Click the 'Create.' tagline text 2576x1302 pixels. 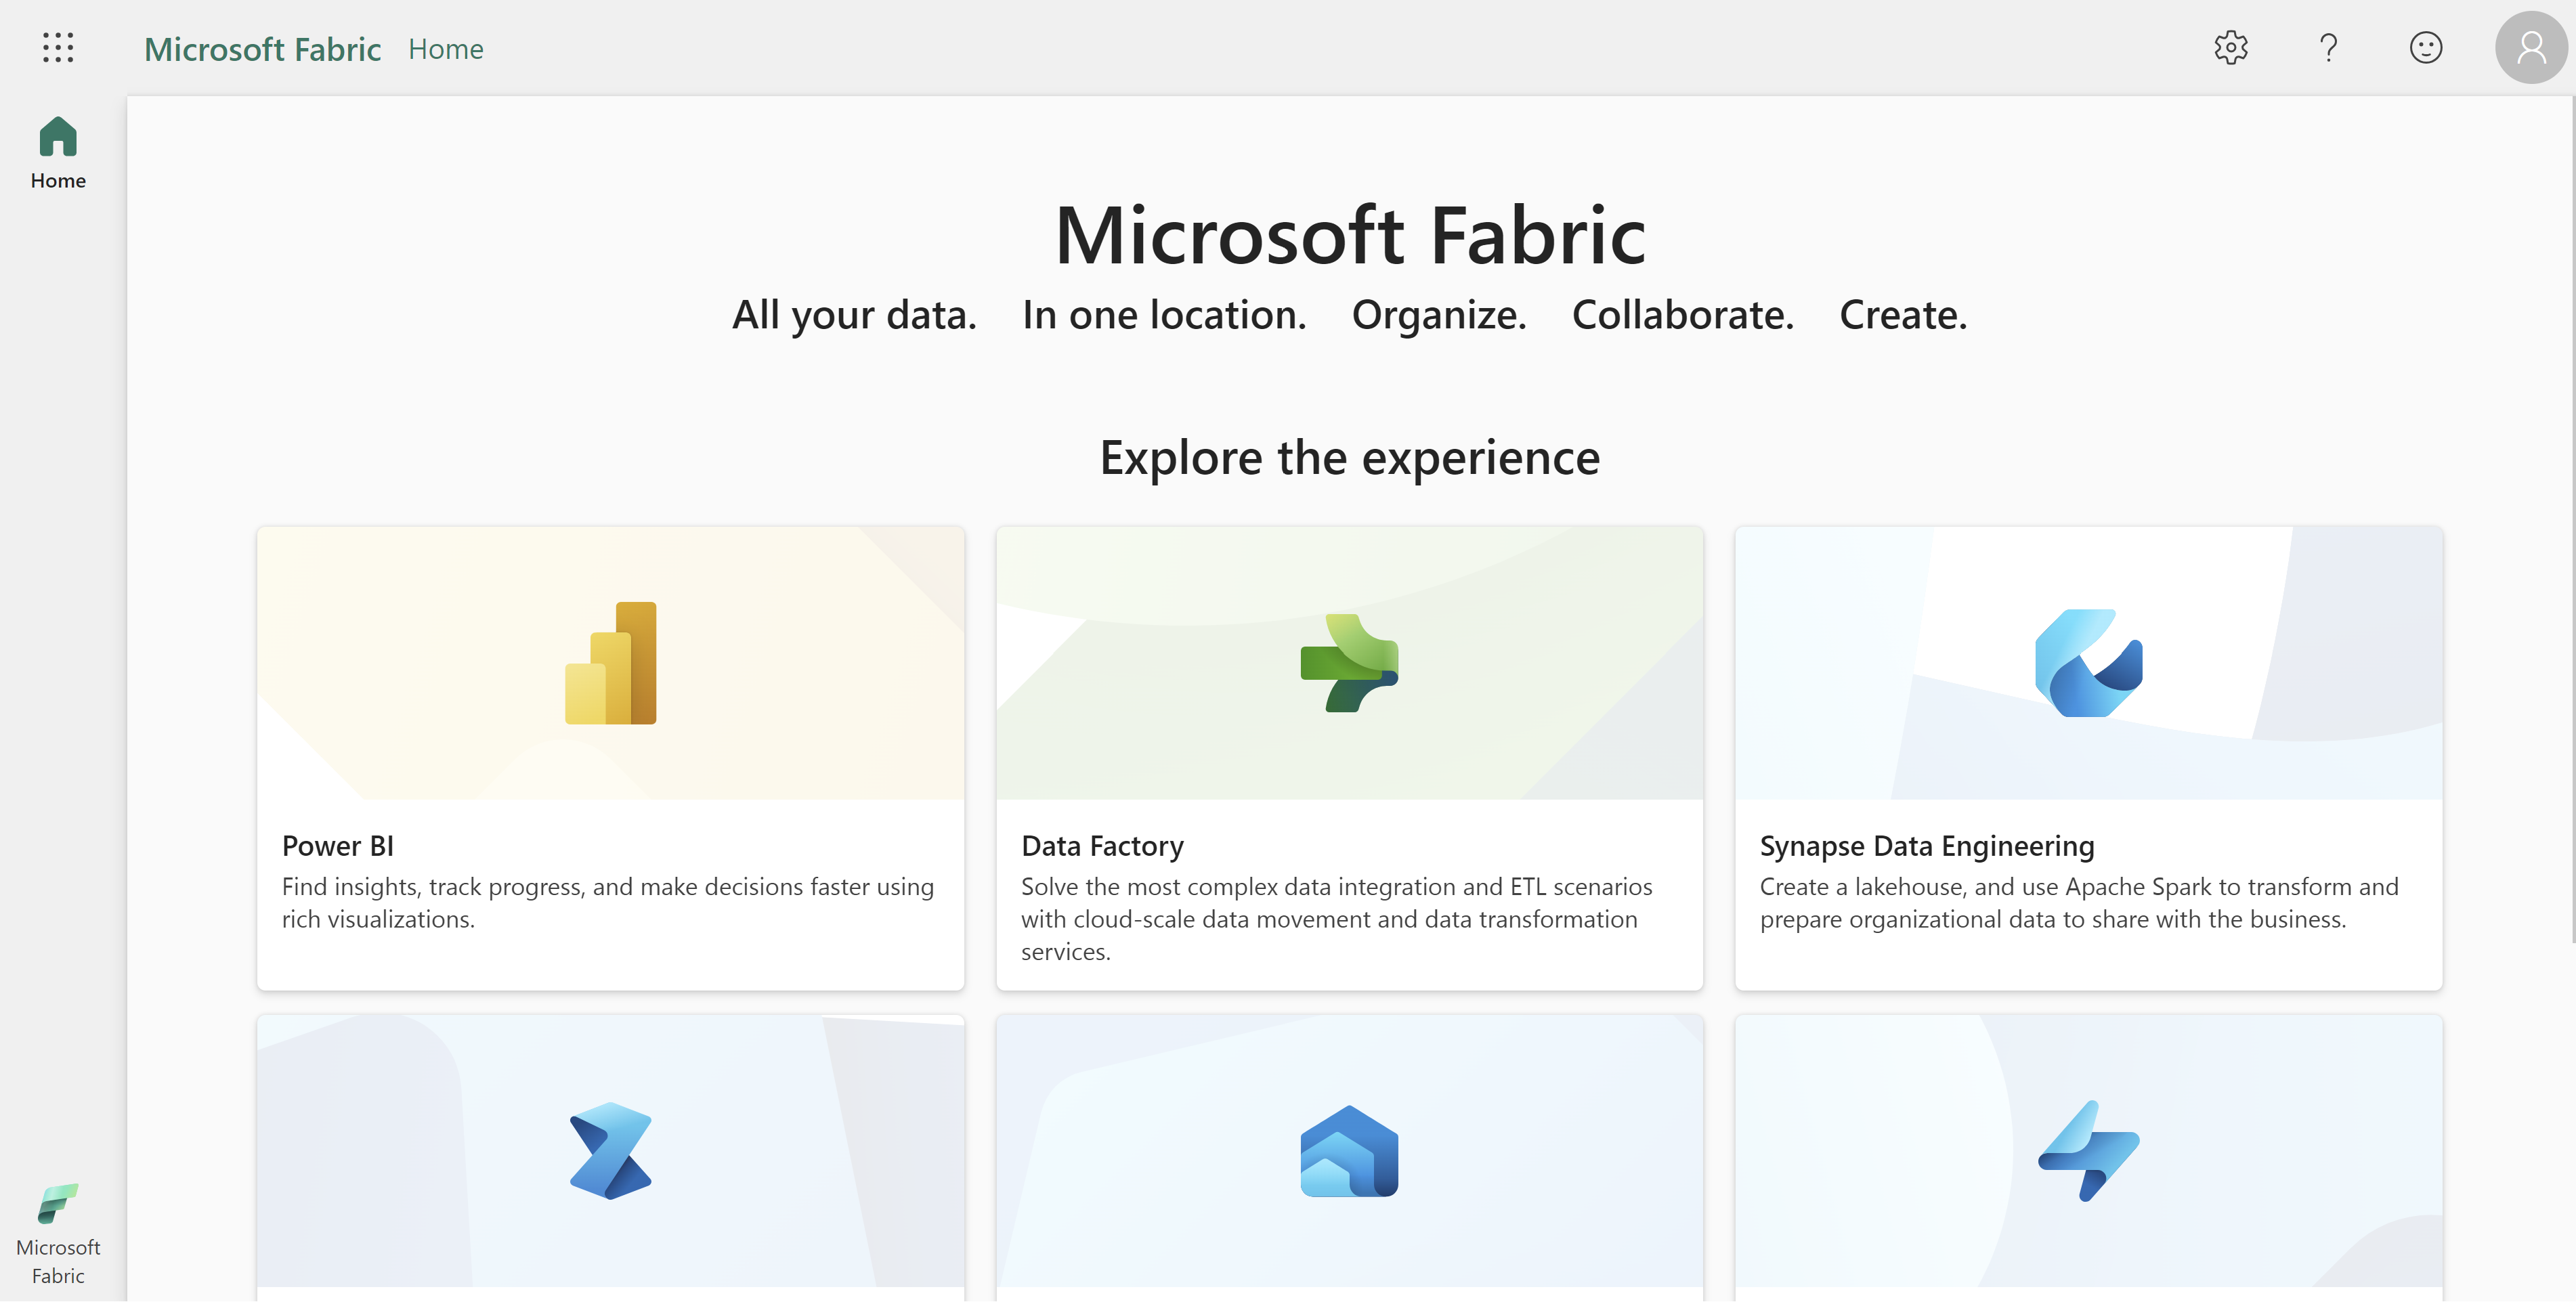pos(1903,315)
